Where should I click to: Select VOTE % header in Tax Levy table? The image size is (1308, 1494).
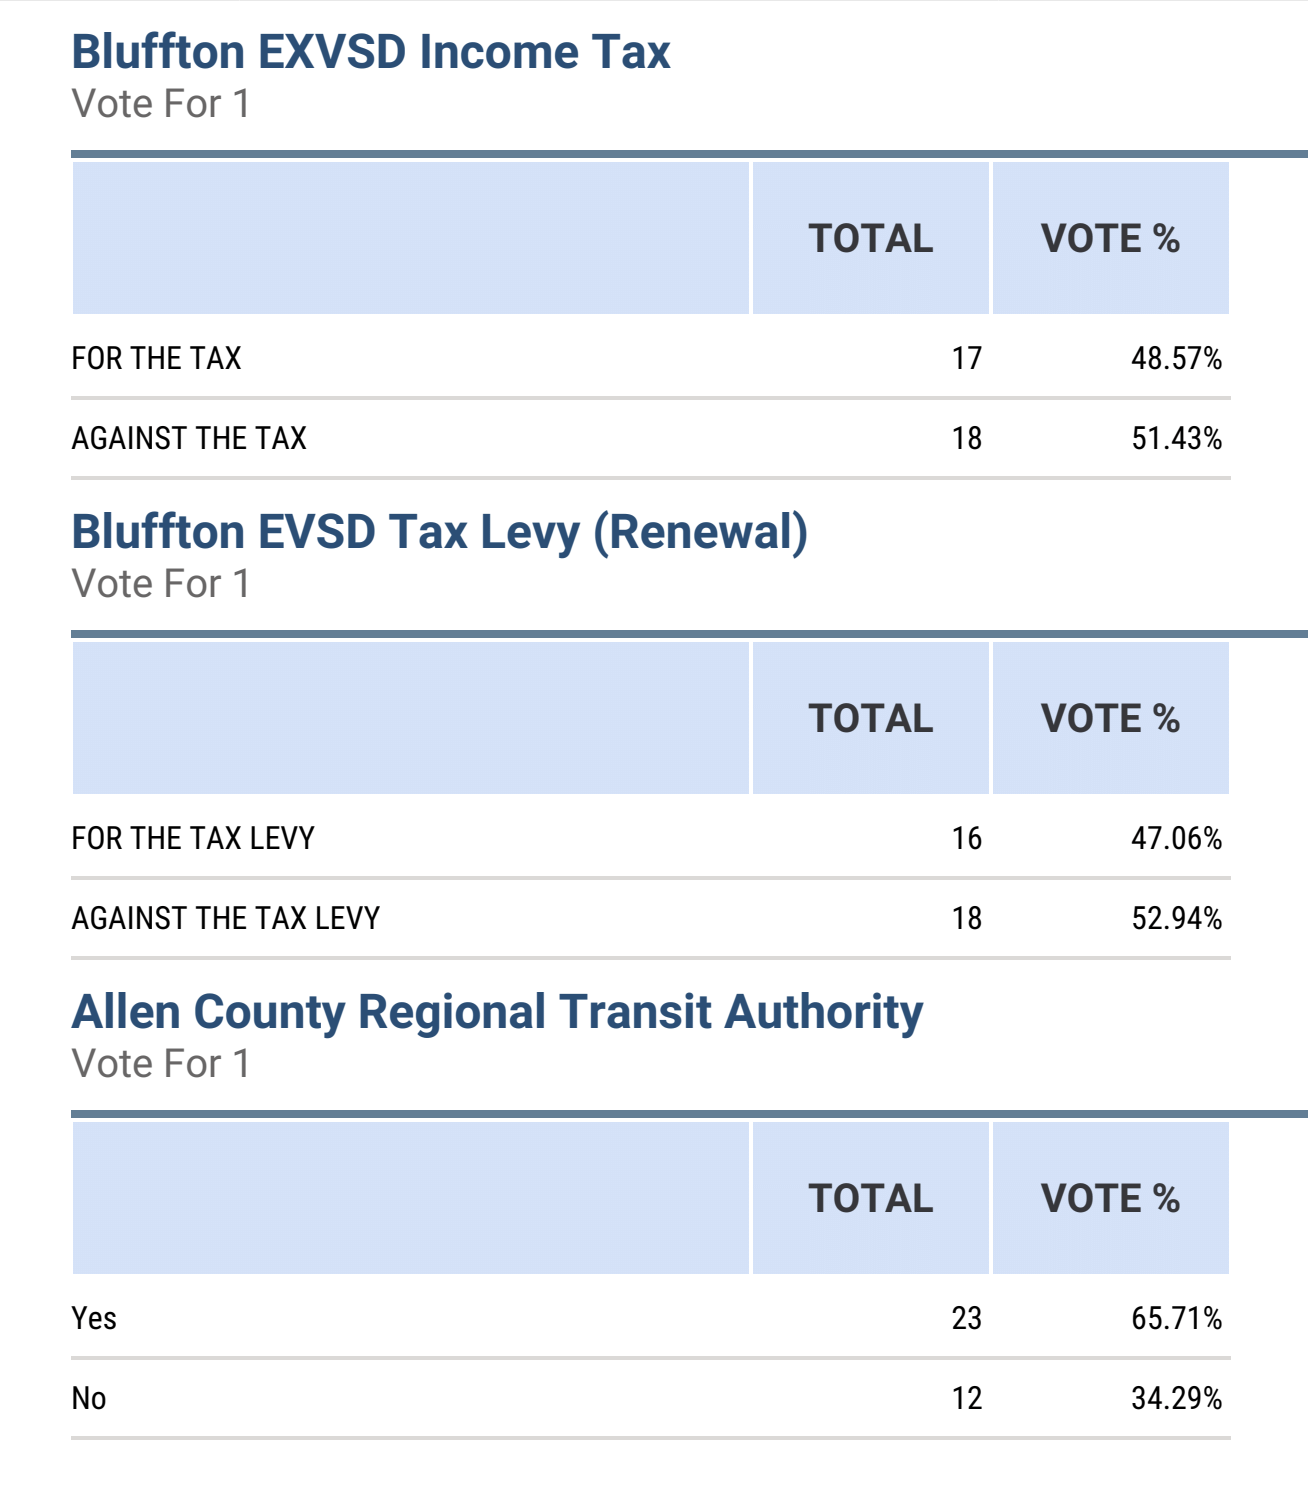point(1111,718)
